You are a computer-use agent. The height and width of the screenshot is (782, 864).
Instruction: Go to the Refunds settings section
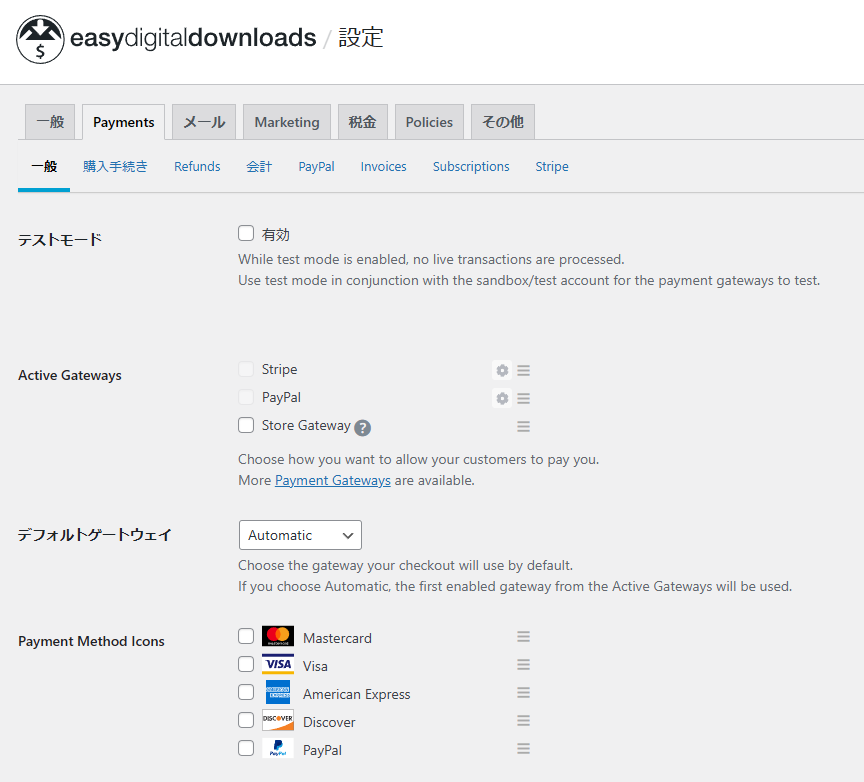196,166
